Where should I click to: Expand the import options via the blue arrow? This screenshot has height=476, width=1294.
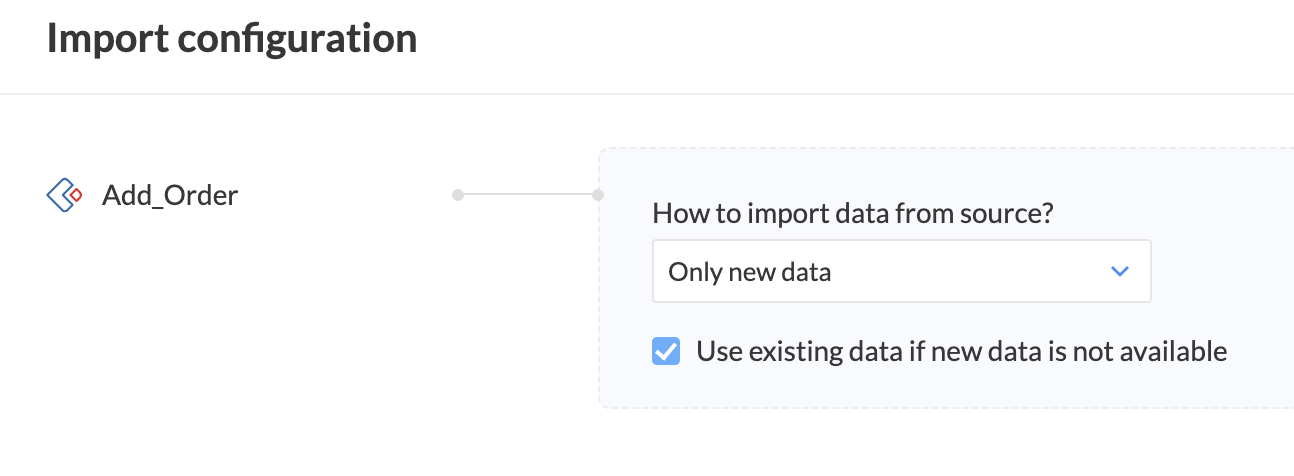(1120, 271)
